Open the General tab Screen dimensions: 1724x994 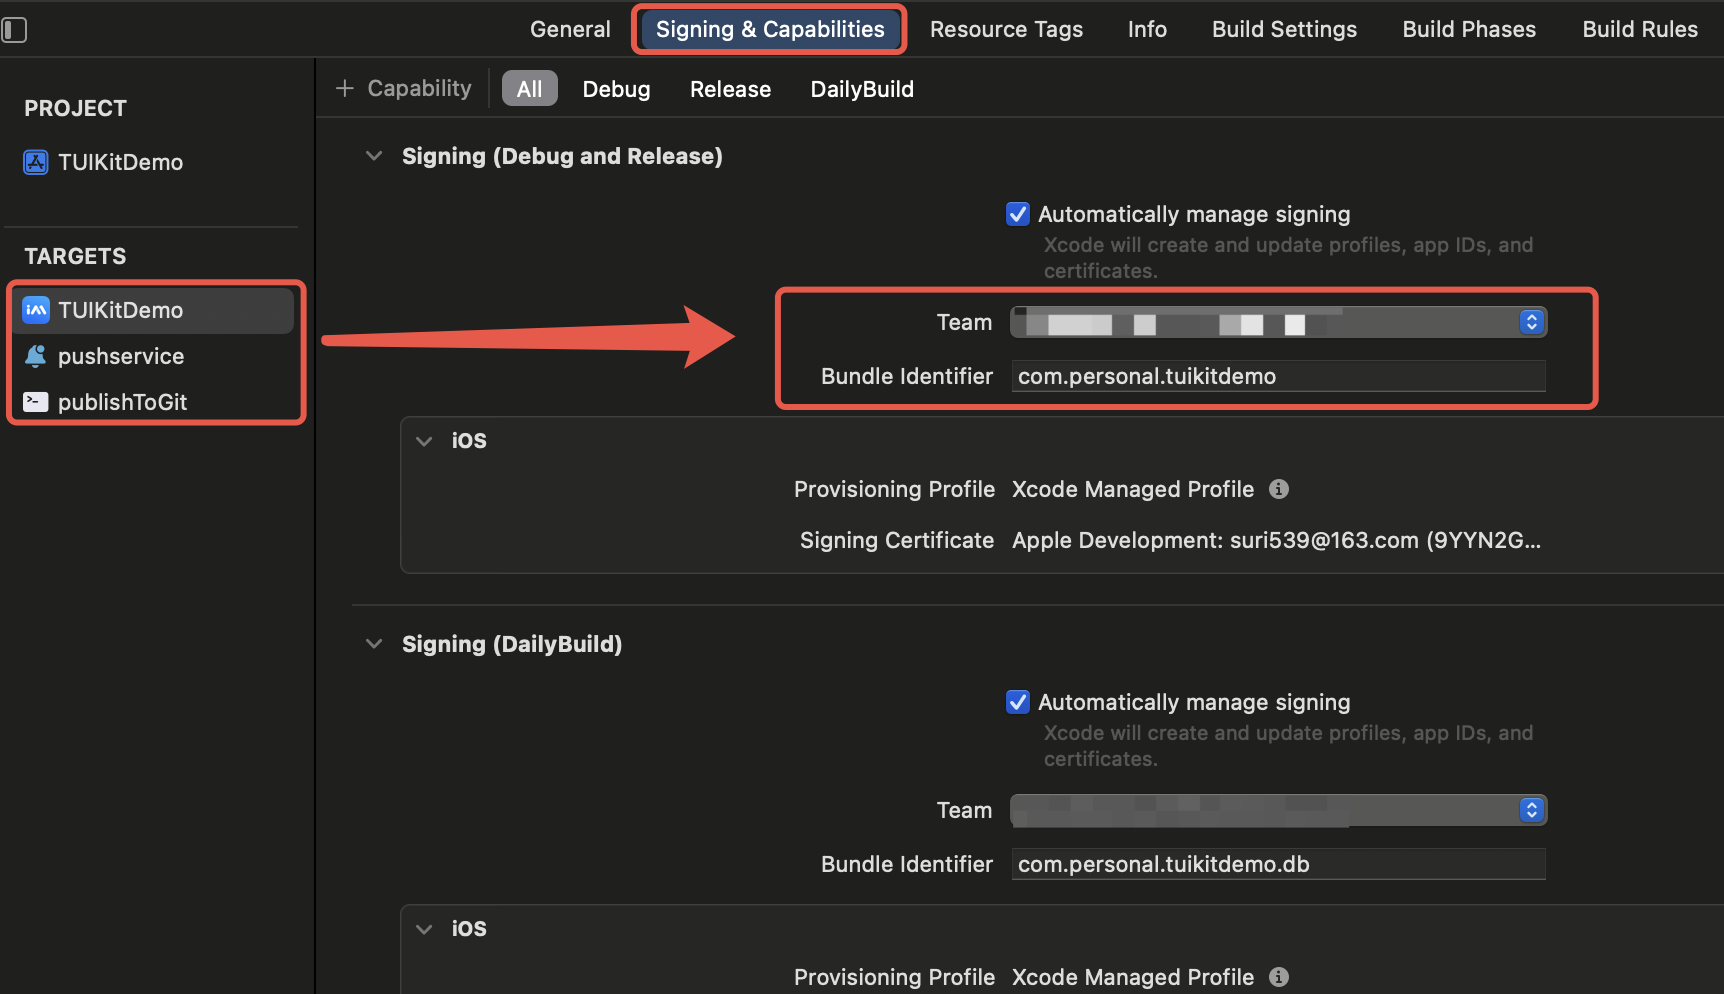570,30
